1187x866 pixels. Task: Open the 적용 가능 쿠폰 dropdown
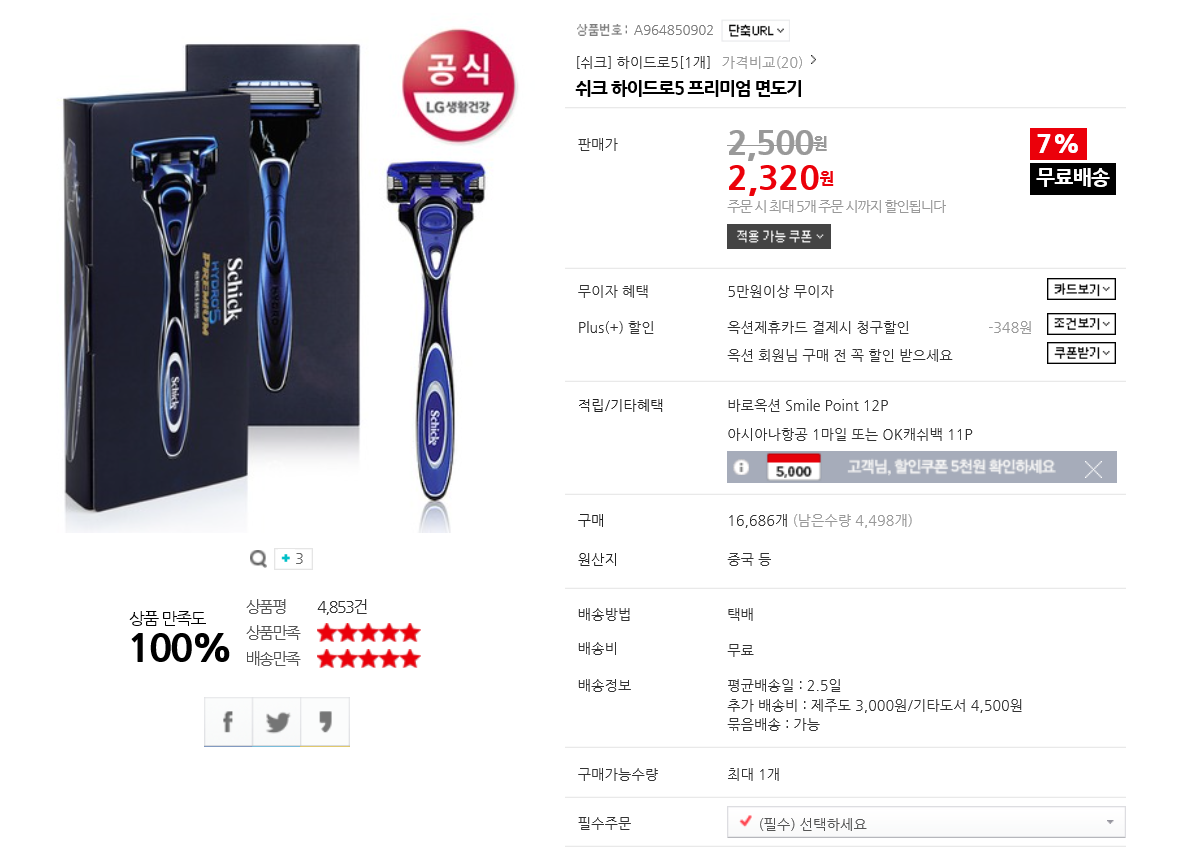click(x=779, y=236)
